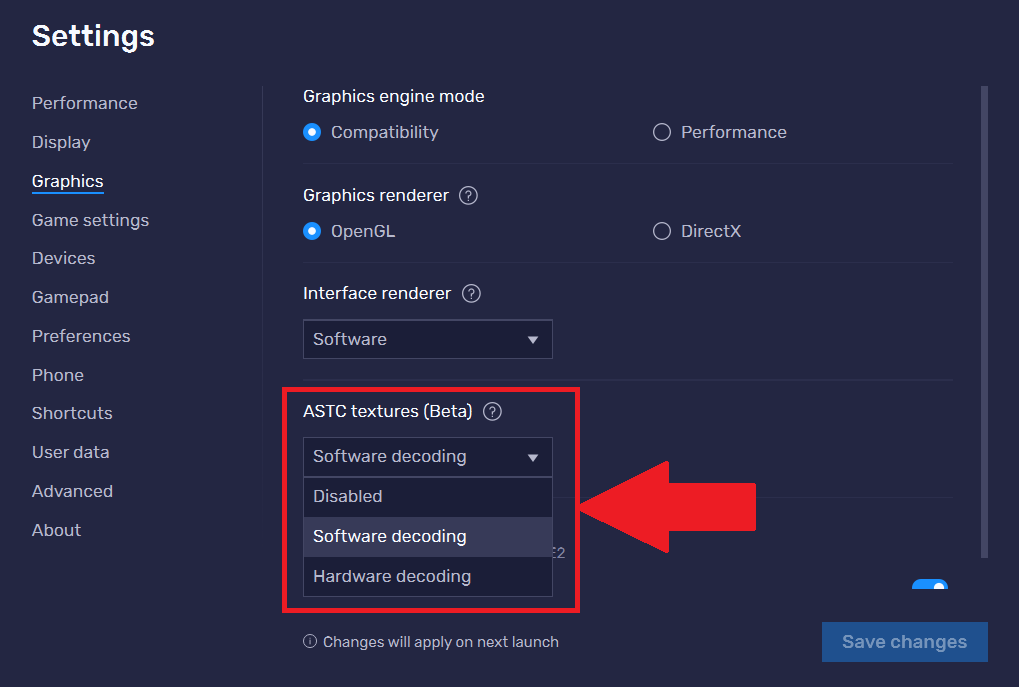
Task: Open the Preferences section
Action: click(x=81, y=336)
